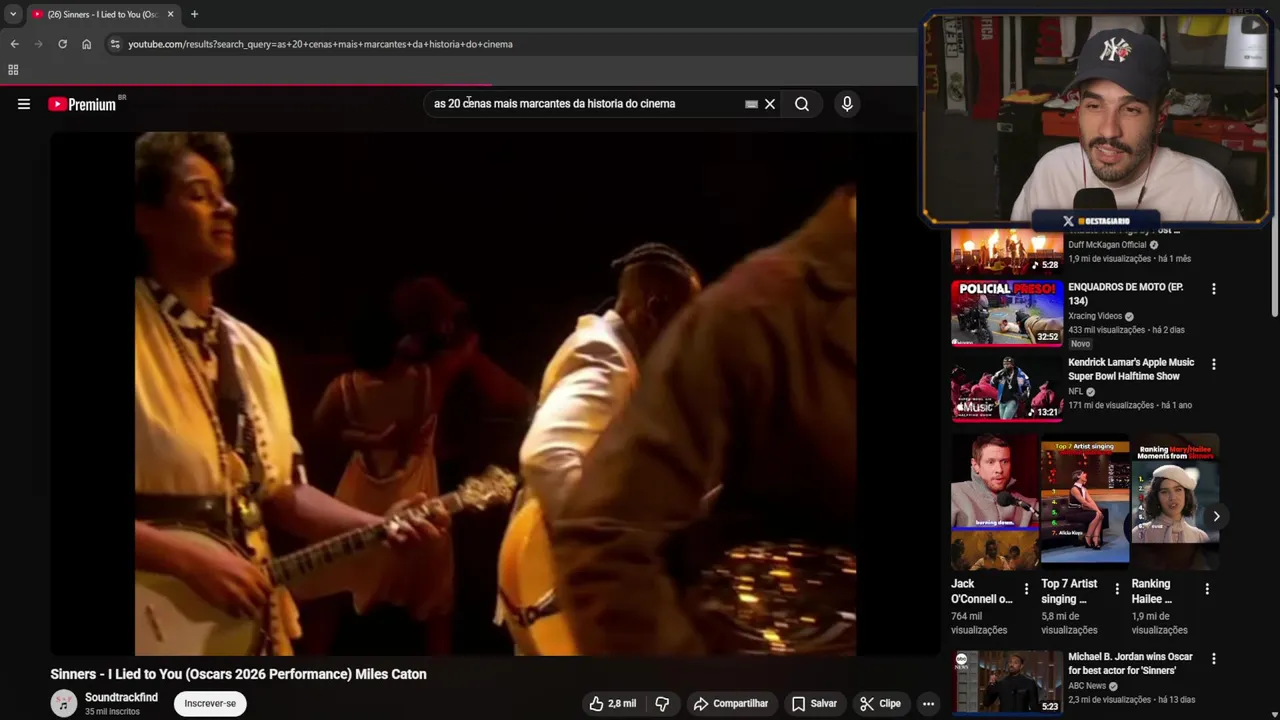Image resolution: width=1280 pixels, height=720 pixels.
Task: Open options menu for Michael B. Jordan video
Action: point(1214,659)
